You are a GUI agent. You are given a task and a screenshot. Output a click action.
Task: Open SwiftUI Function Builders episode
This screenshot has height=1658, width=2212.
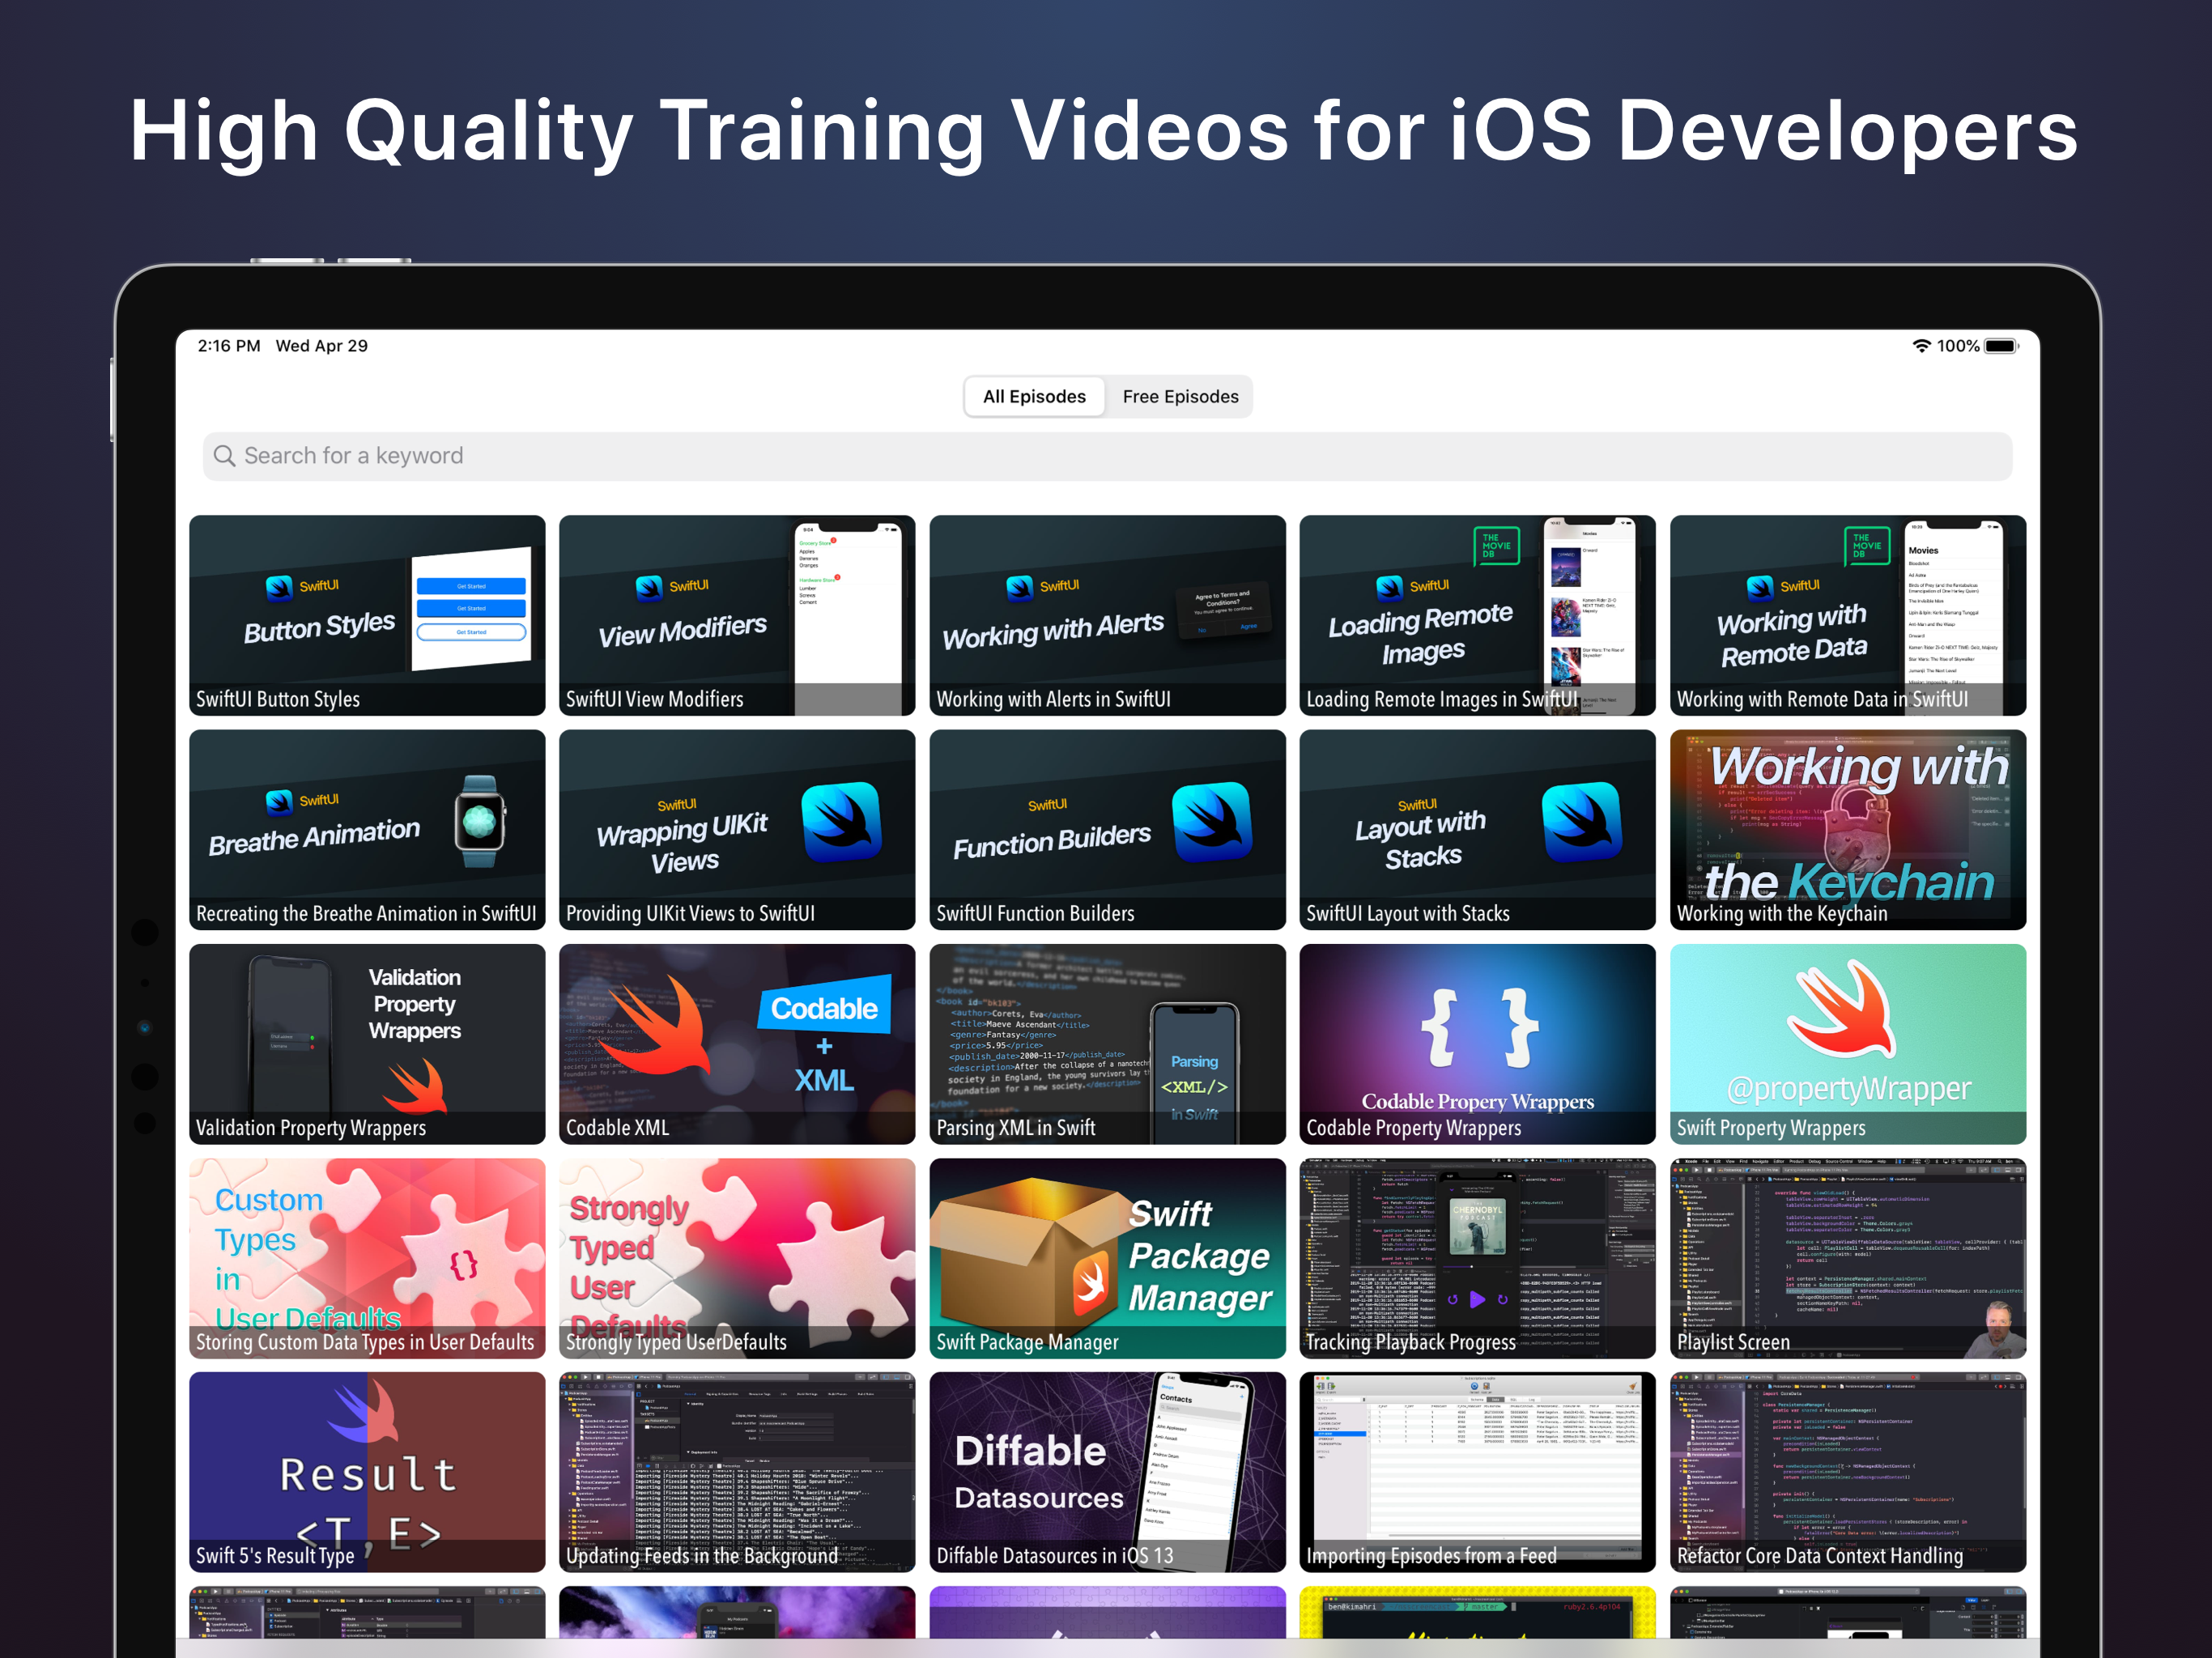pyautogui.click(x=1107, y=830)
